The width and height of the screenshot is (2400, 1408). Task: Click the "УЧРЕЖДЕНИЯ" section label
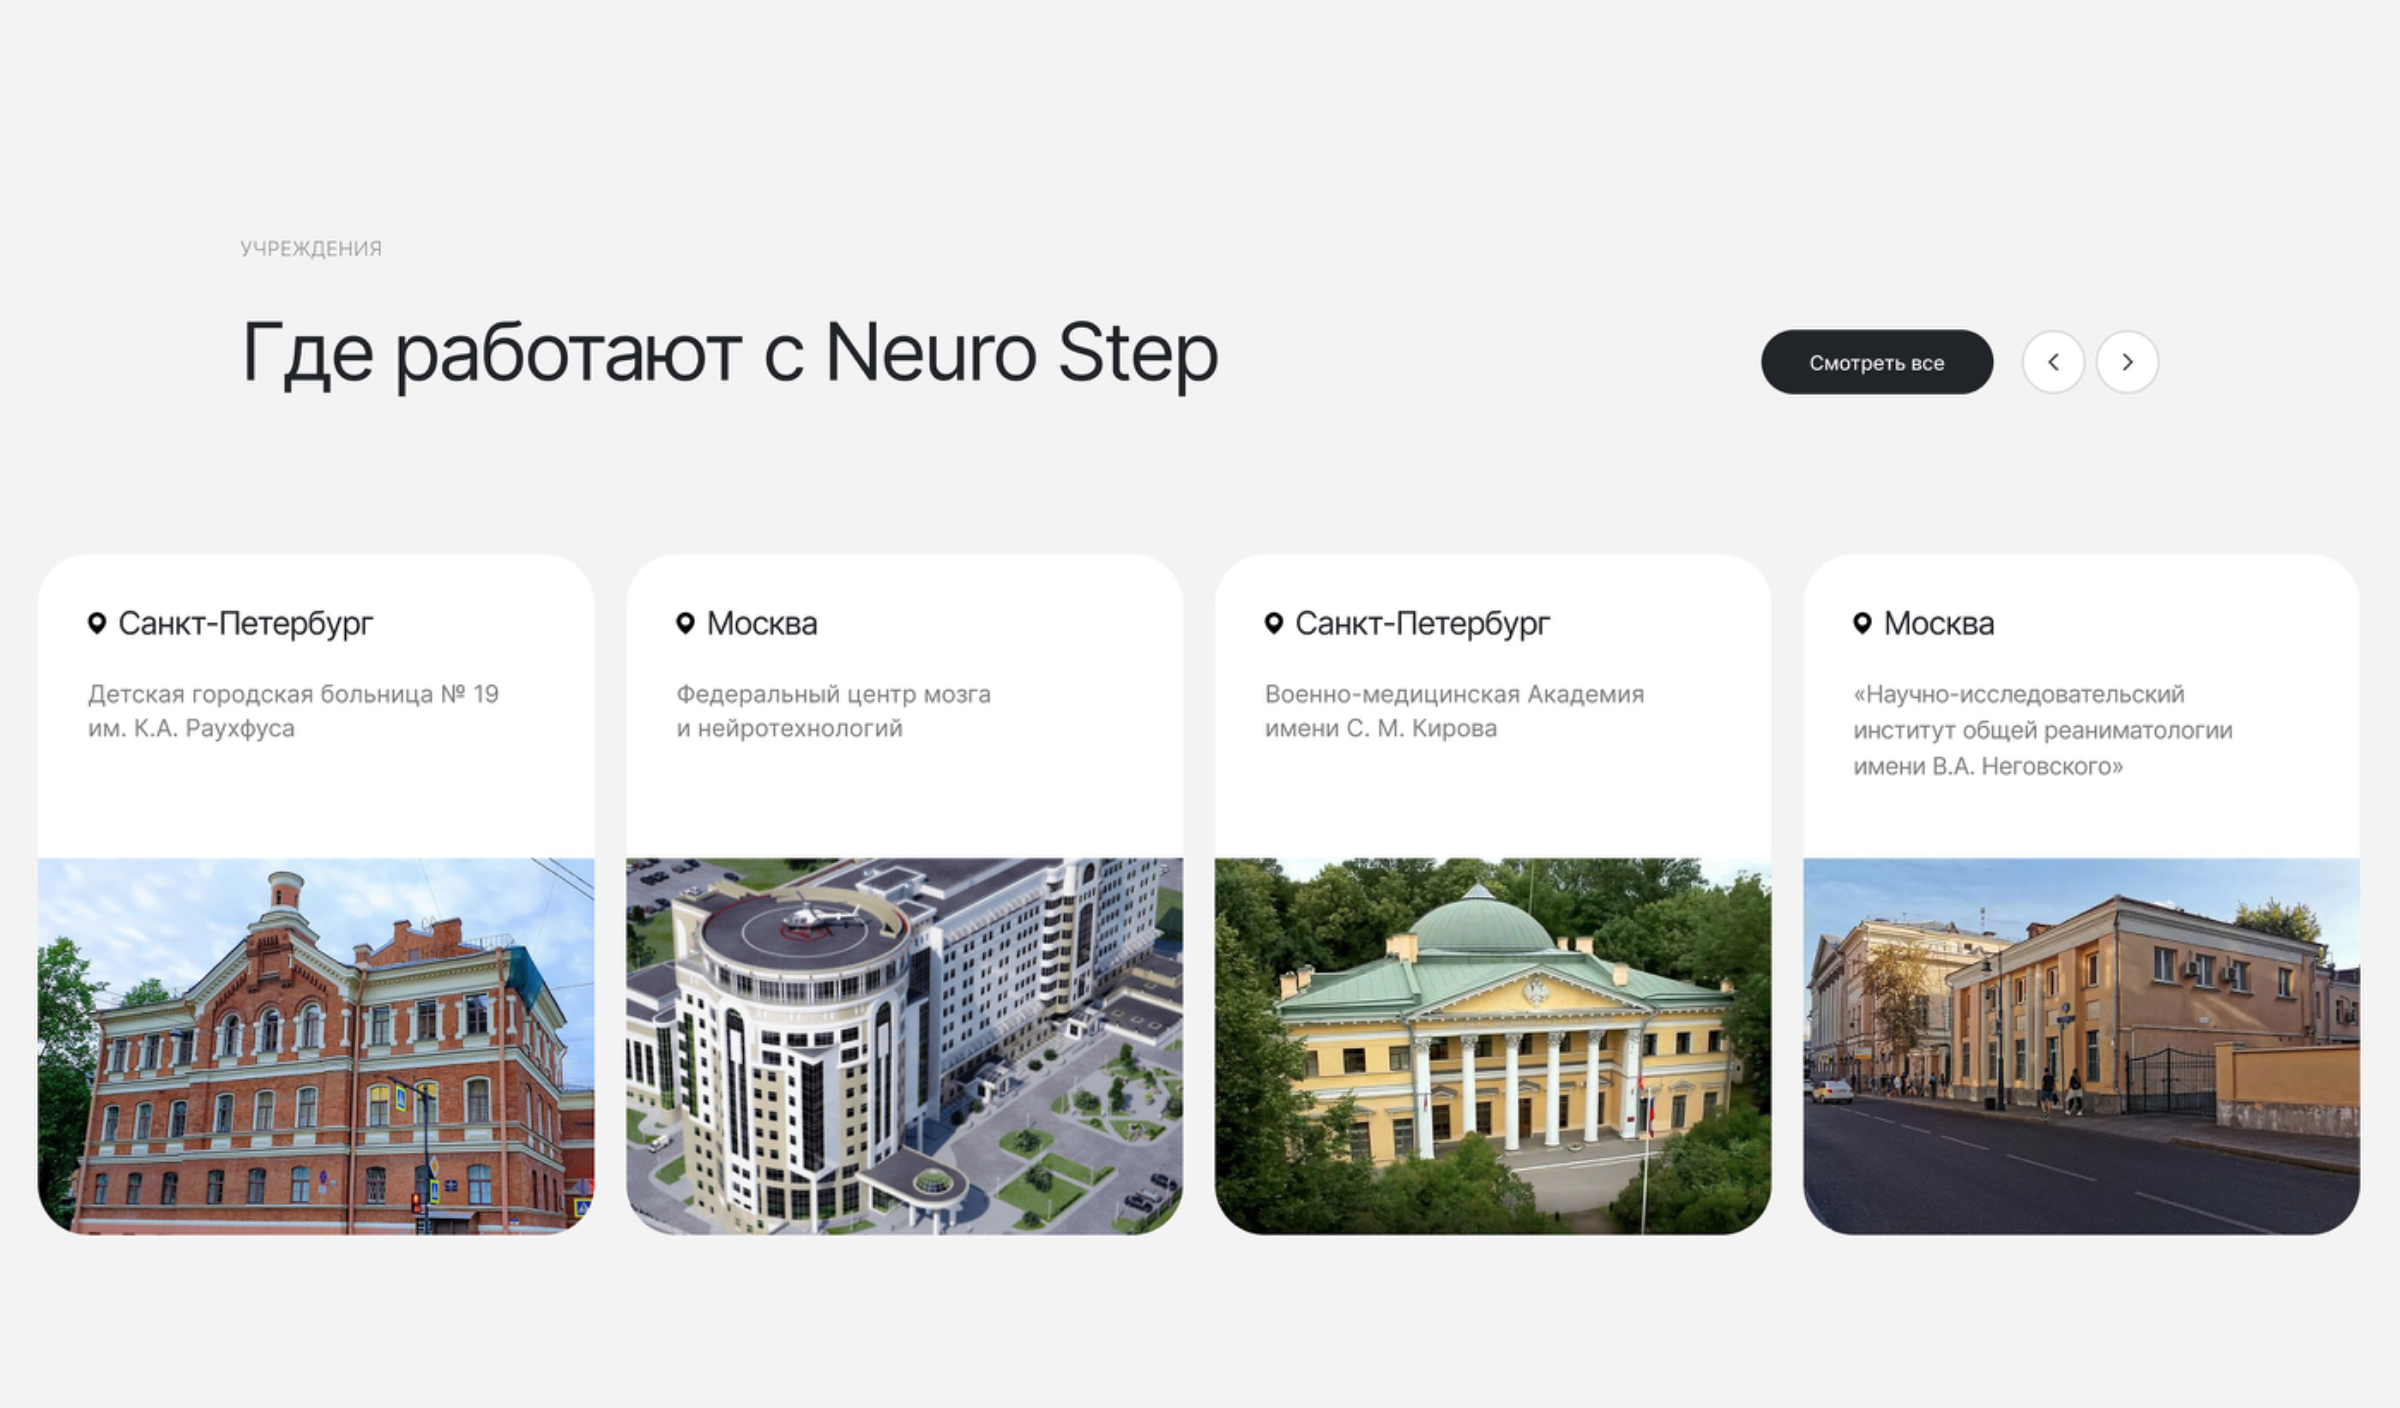point(311,248)
